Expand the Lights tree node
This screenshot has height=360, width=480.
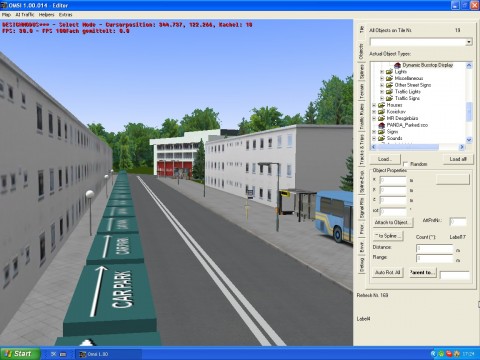coord(382,72)
